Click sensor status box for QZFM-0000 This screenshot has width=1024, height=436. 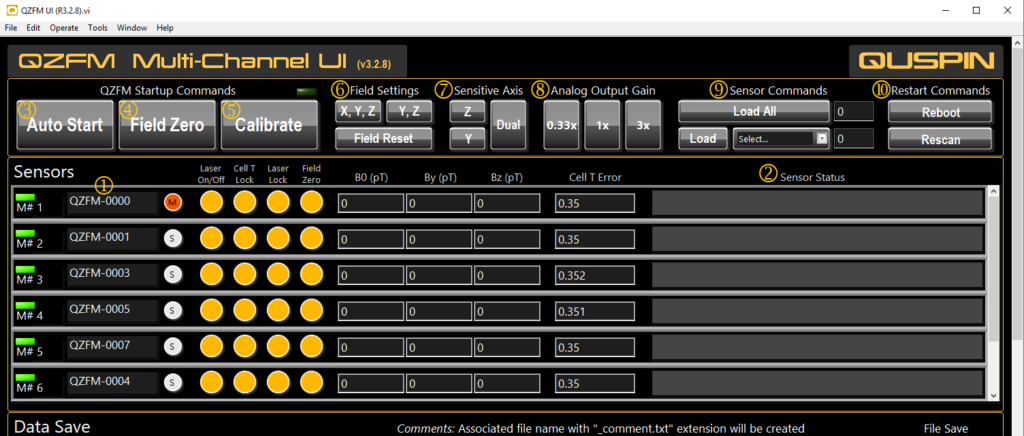pos(817,204)
